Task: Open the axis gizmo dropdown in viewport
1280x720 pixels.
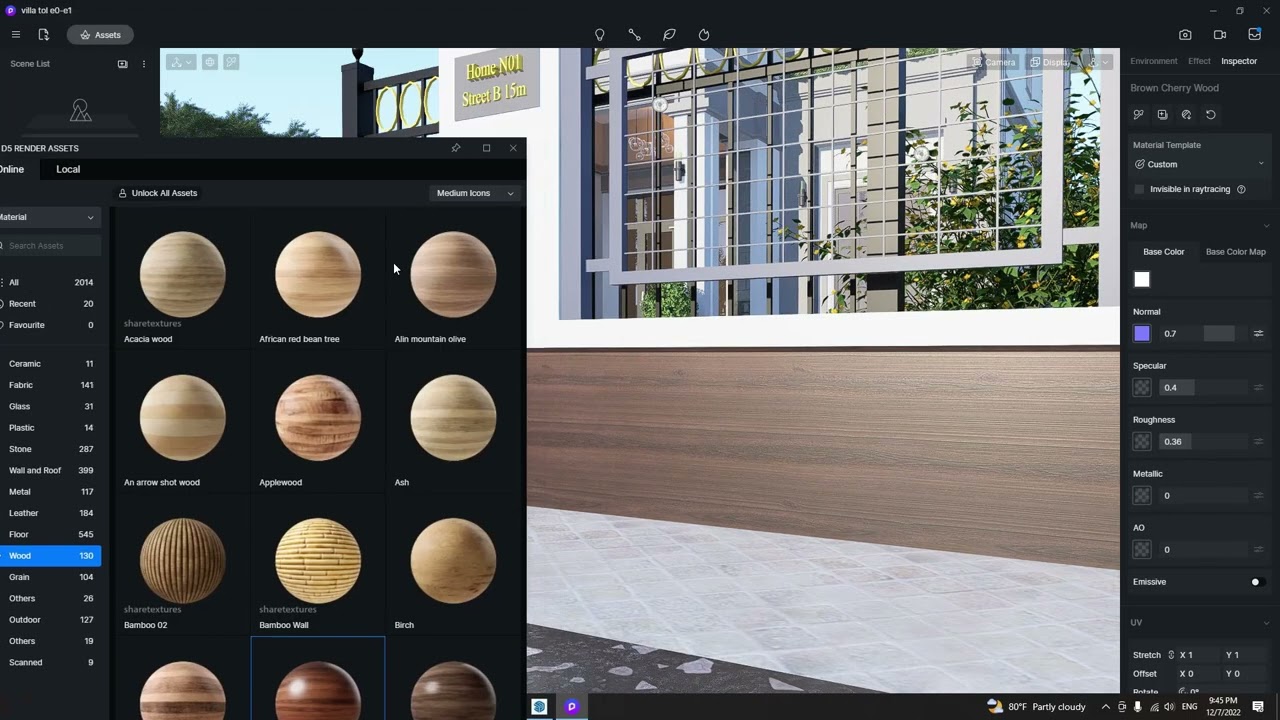Action: pos(181,62)
